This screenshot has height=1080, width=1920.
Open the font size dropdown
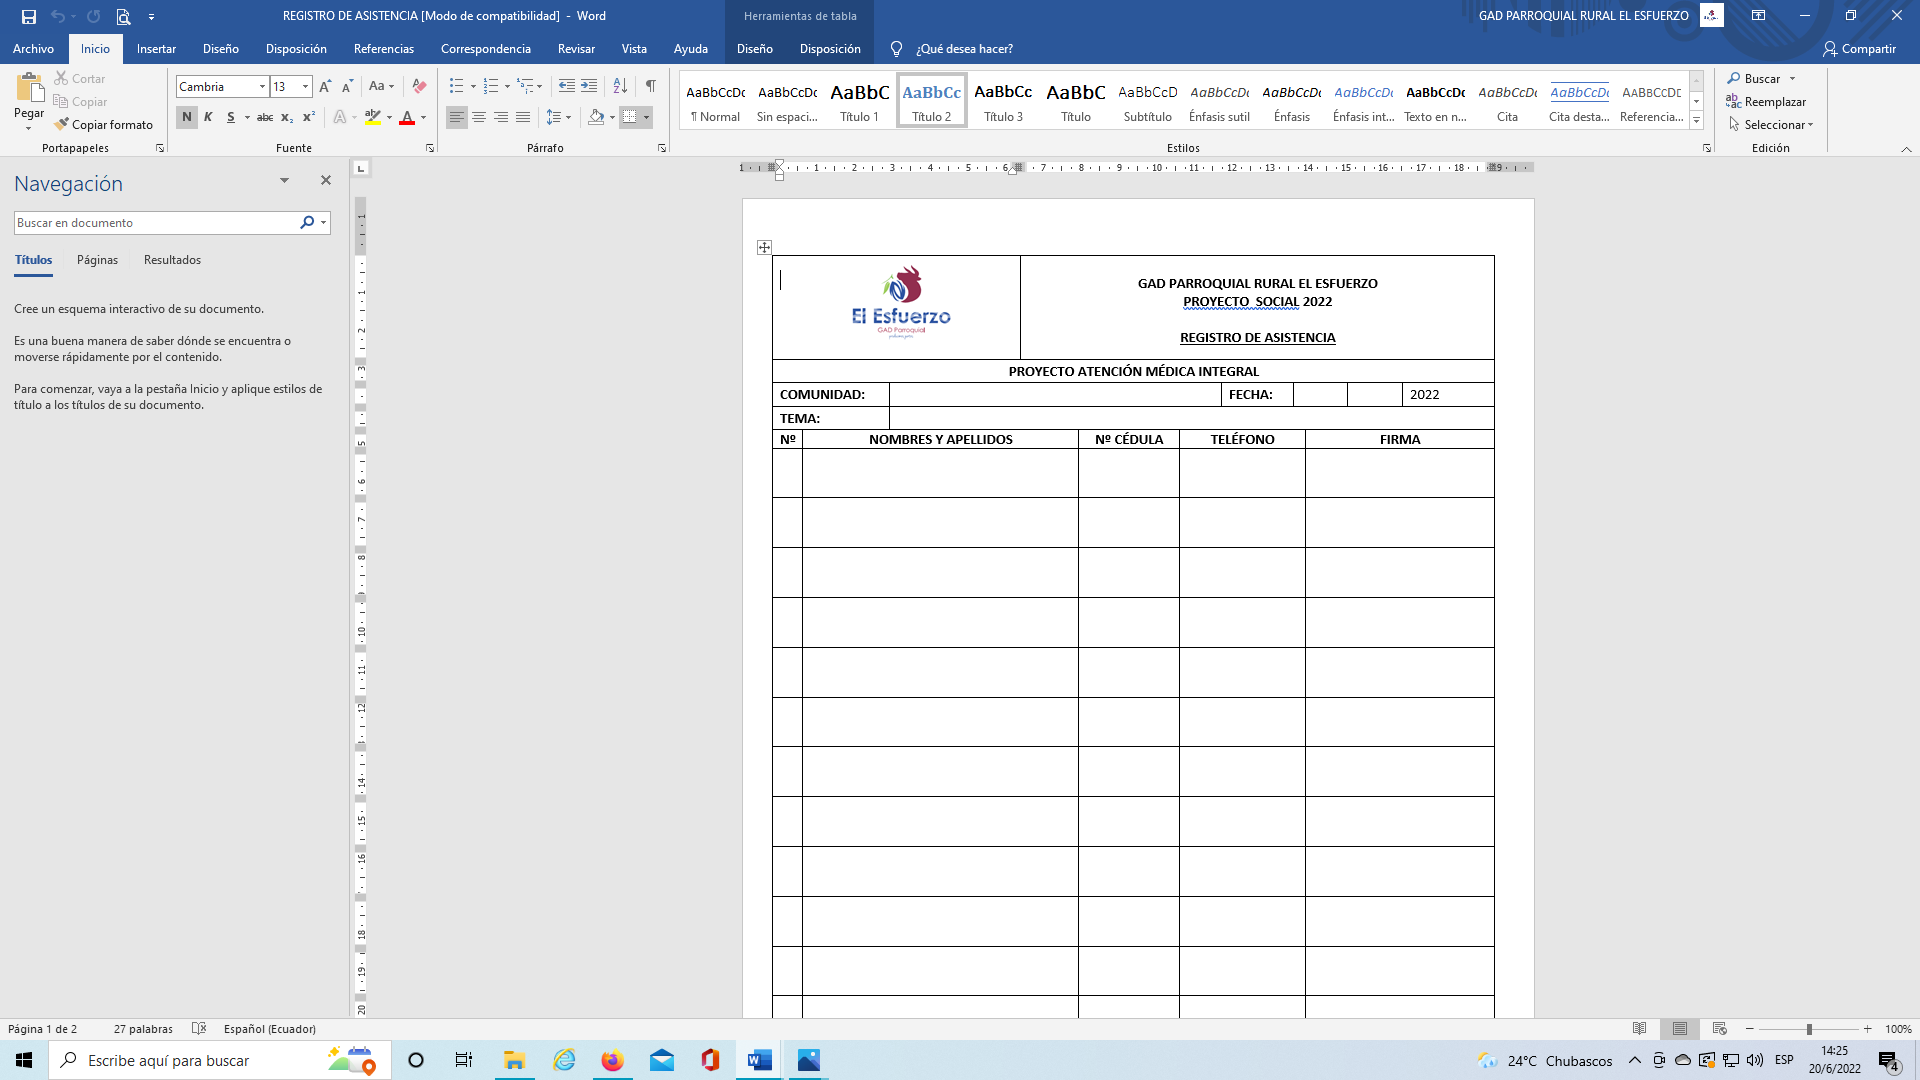305,87
